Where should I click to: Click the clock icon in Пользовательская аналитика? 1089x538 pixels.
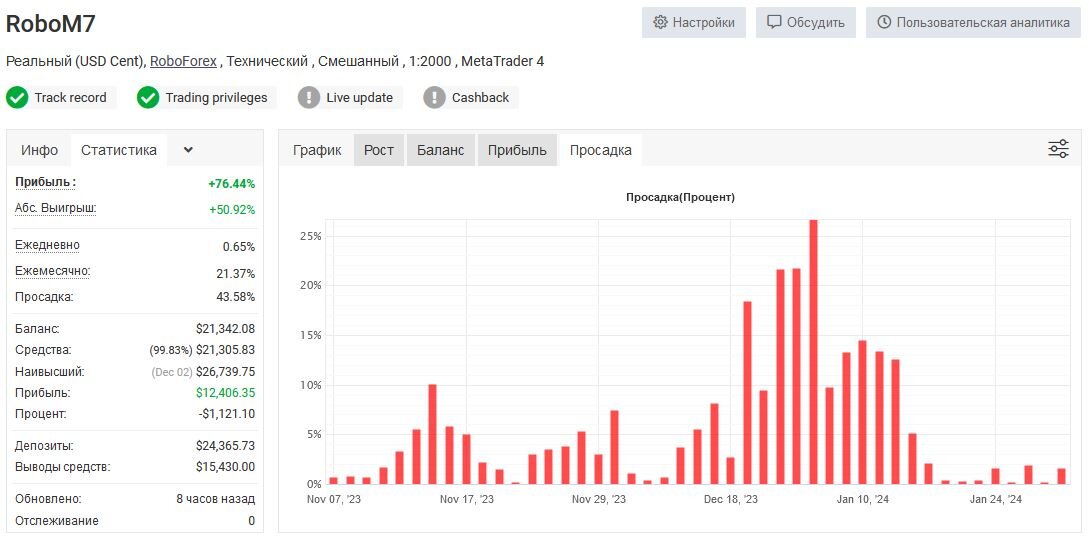pos(884,22)
